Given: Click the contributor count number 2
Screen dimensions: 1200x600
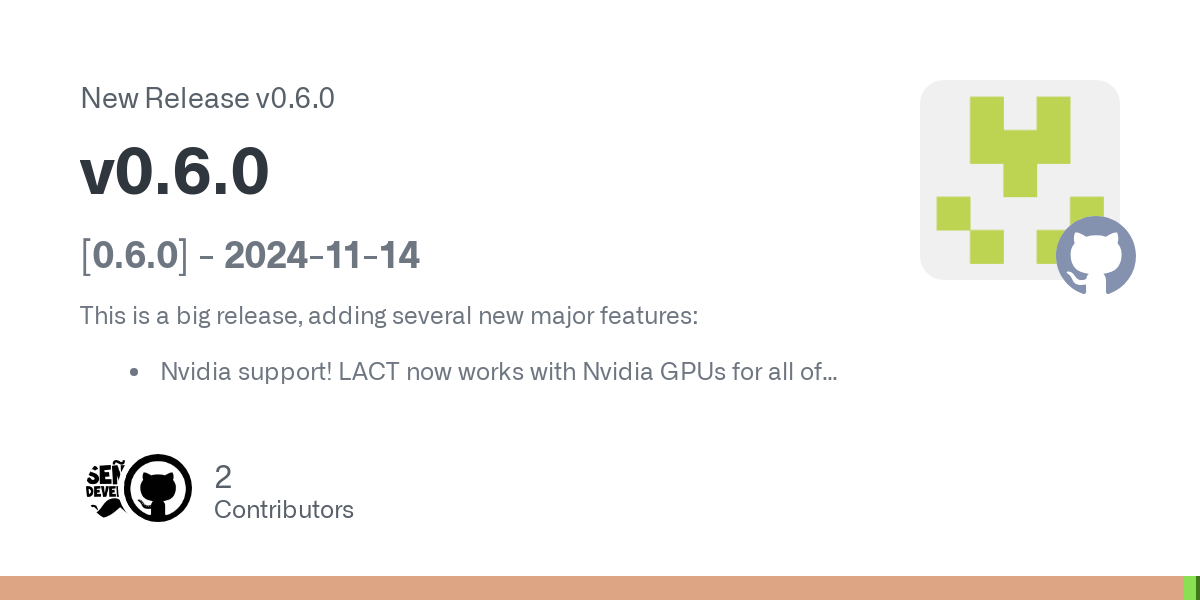Looking at the screenshot, I should click(223, 477).
